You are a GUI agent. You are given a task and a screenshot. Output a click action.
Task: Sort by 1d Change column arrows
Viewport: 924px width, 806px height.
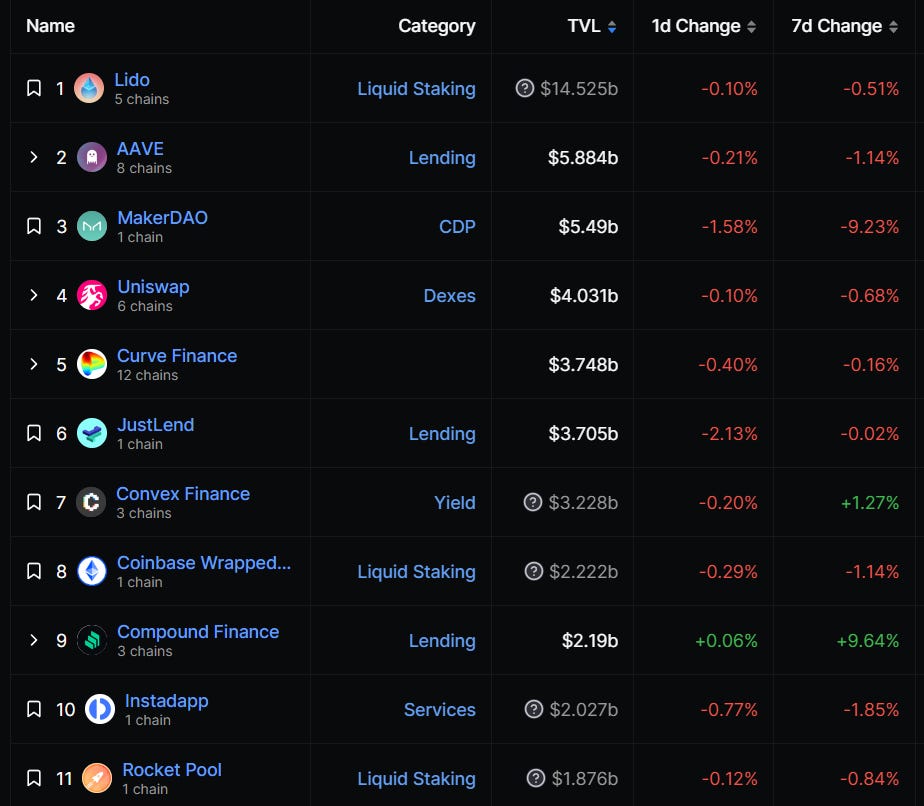[751, 27]
